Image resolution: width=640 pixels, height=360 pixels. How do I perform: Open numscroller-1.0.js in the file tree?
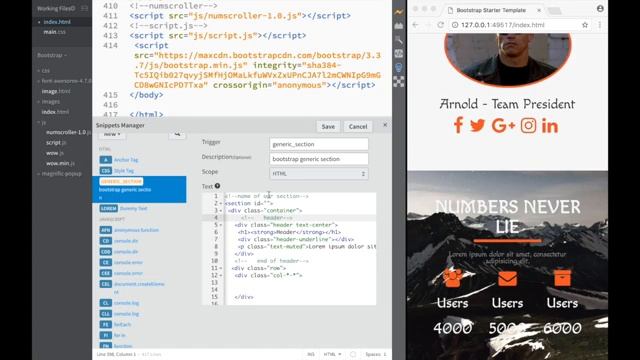coord(68,132)
